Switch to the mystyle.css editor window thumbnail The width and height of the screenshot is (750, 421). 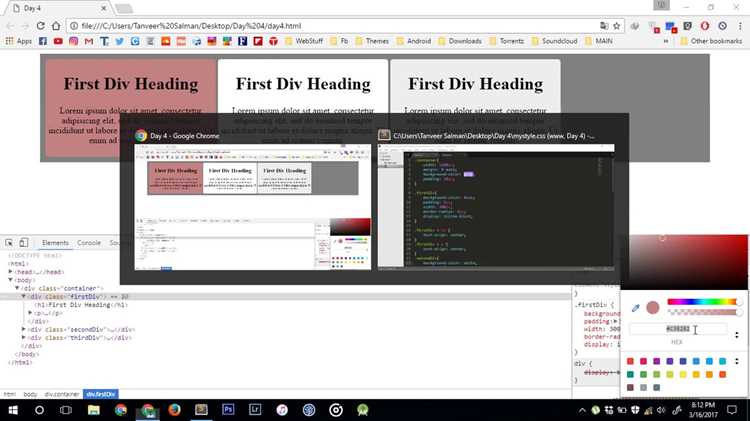(x=496, y=207)
